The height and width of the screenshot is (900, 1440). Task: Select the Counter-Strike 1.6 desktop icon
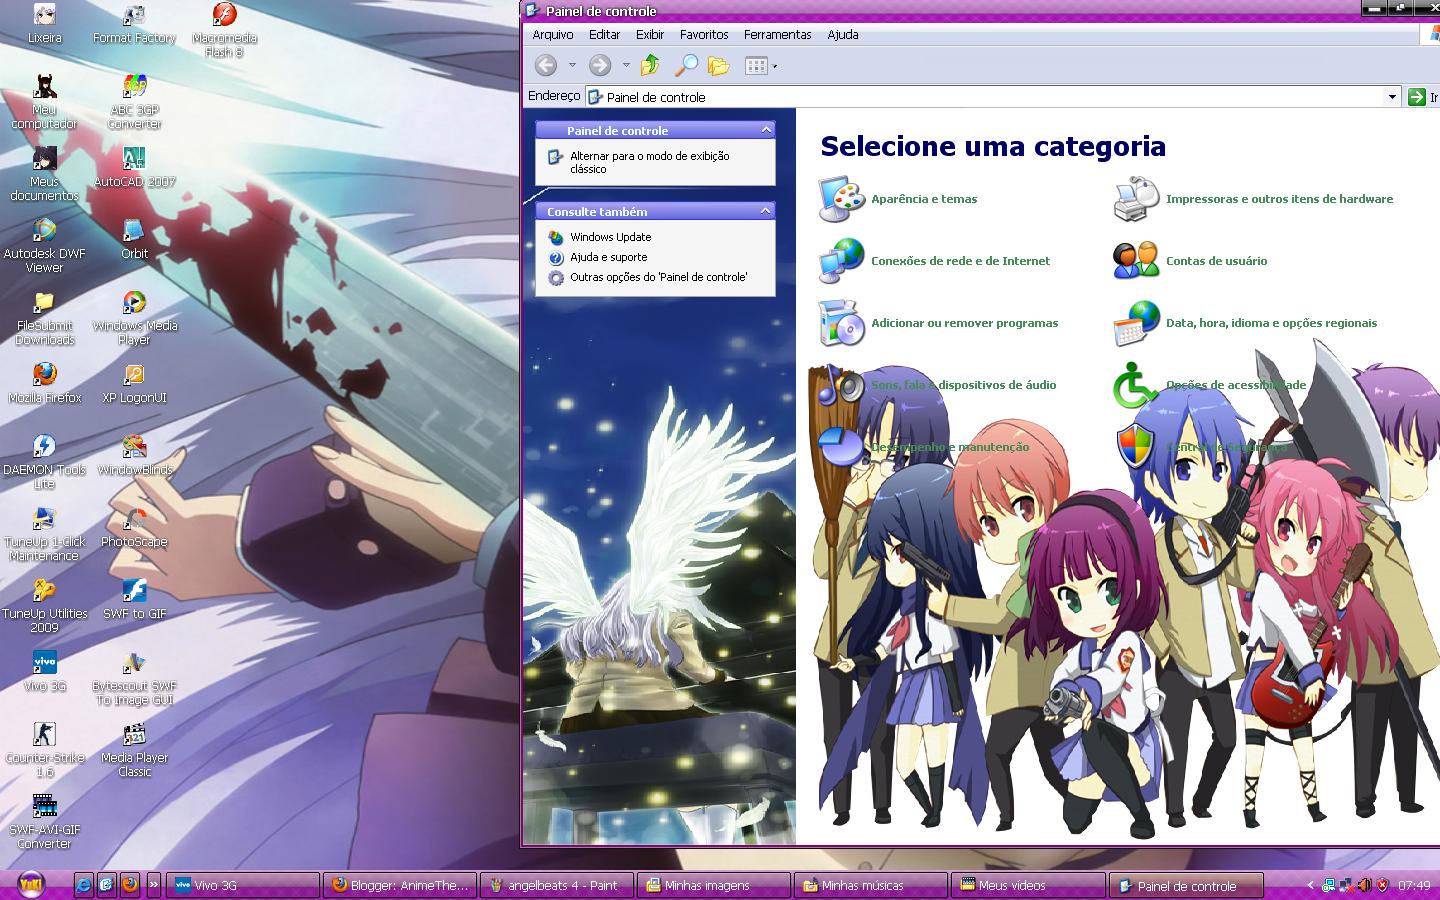point(44,750)
